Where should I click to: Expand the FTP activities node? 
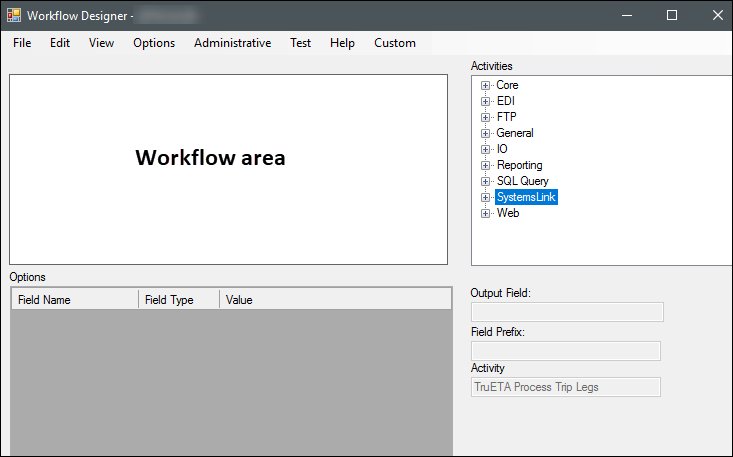point(485,117)
